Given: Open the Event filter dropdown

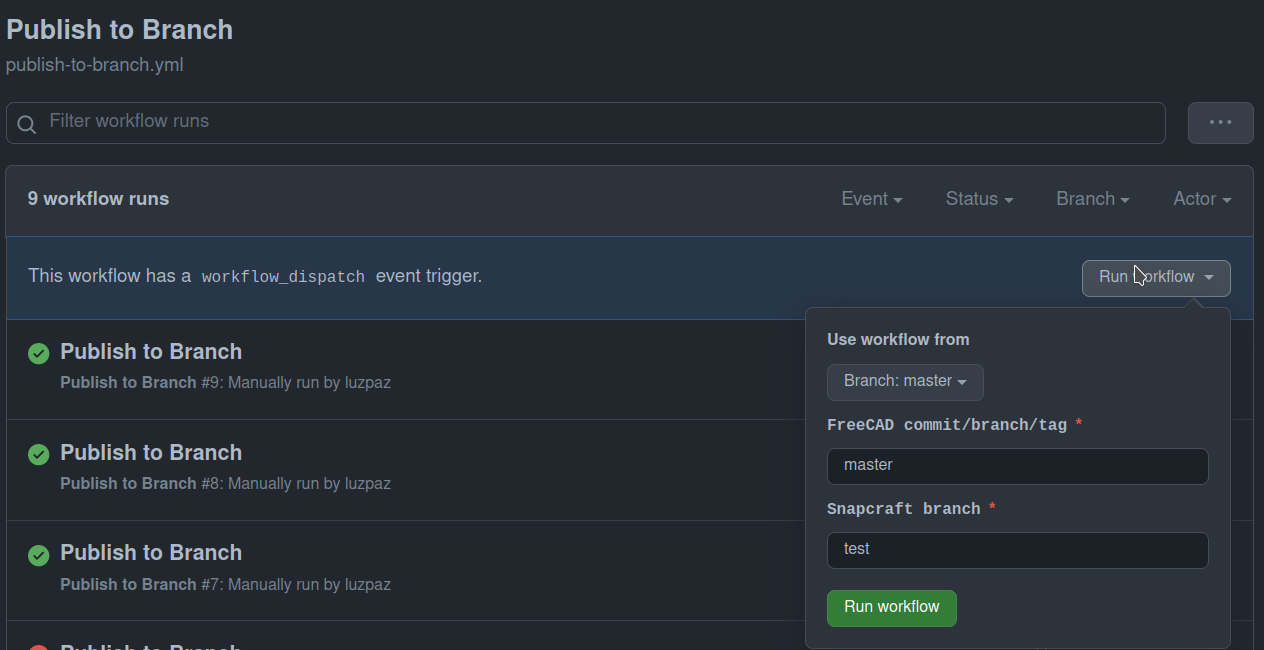Looking at the screenshot, I should (x=871, y=199).
